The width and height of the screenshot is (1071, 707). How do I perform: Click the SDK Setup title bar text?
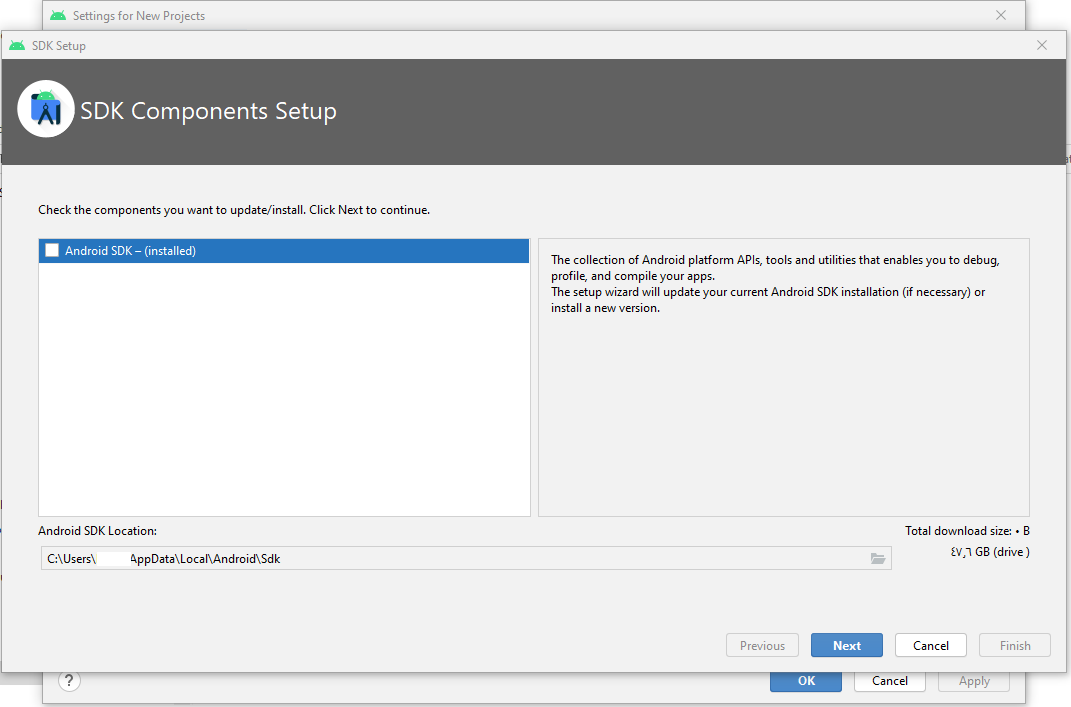click(x=59, y=45)
